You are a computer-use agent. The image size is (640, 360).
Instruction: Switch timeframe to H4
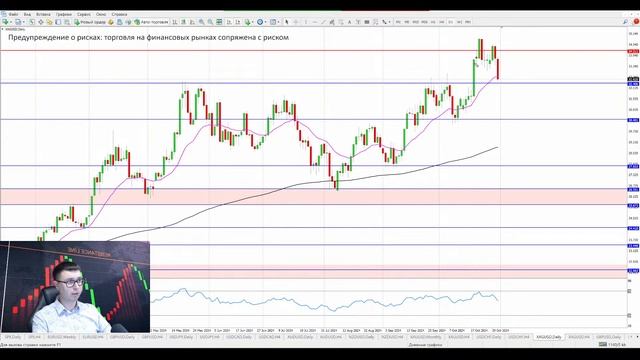point(442,22)
